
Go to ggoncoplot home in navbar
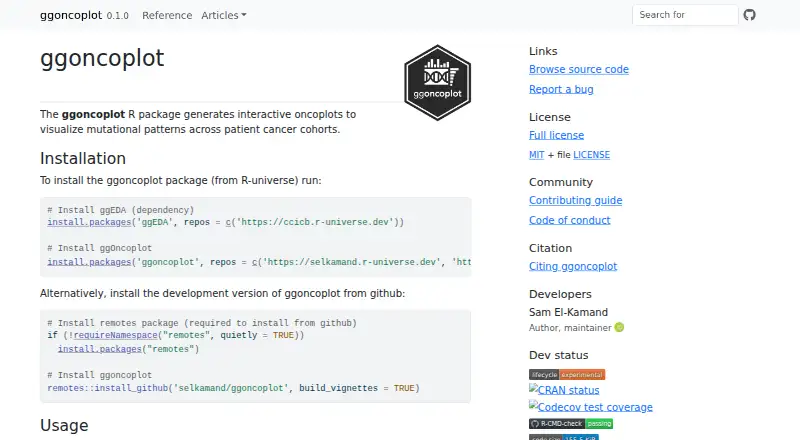coord(71,15)
